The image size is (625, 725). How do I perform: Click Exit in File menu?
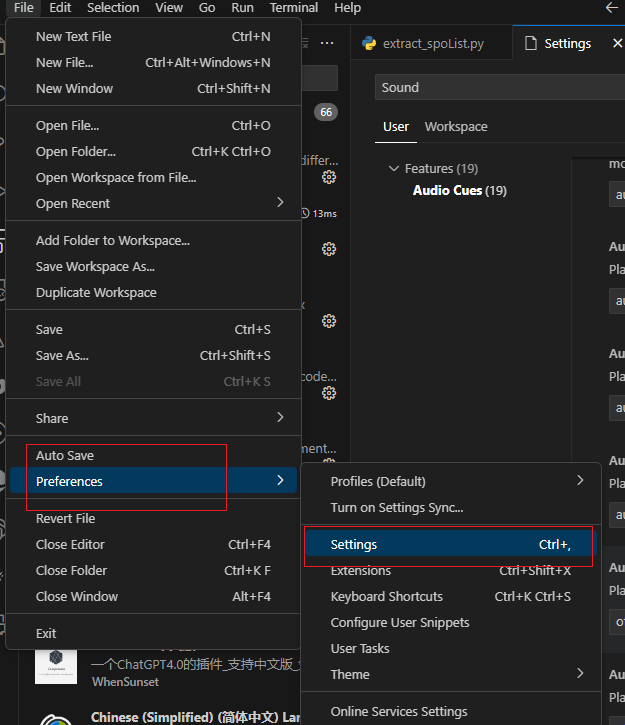click(153, 633)
